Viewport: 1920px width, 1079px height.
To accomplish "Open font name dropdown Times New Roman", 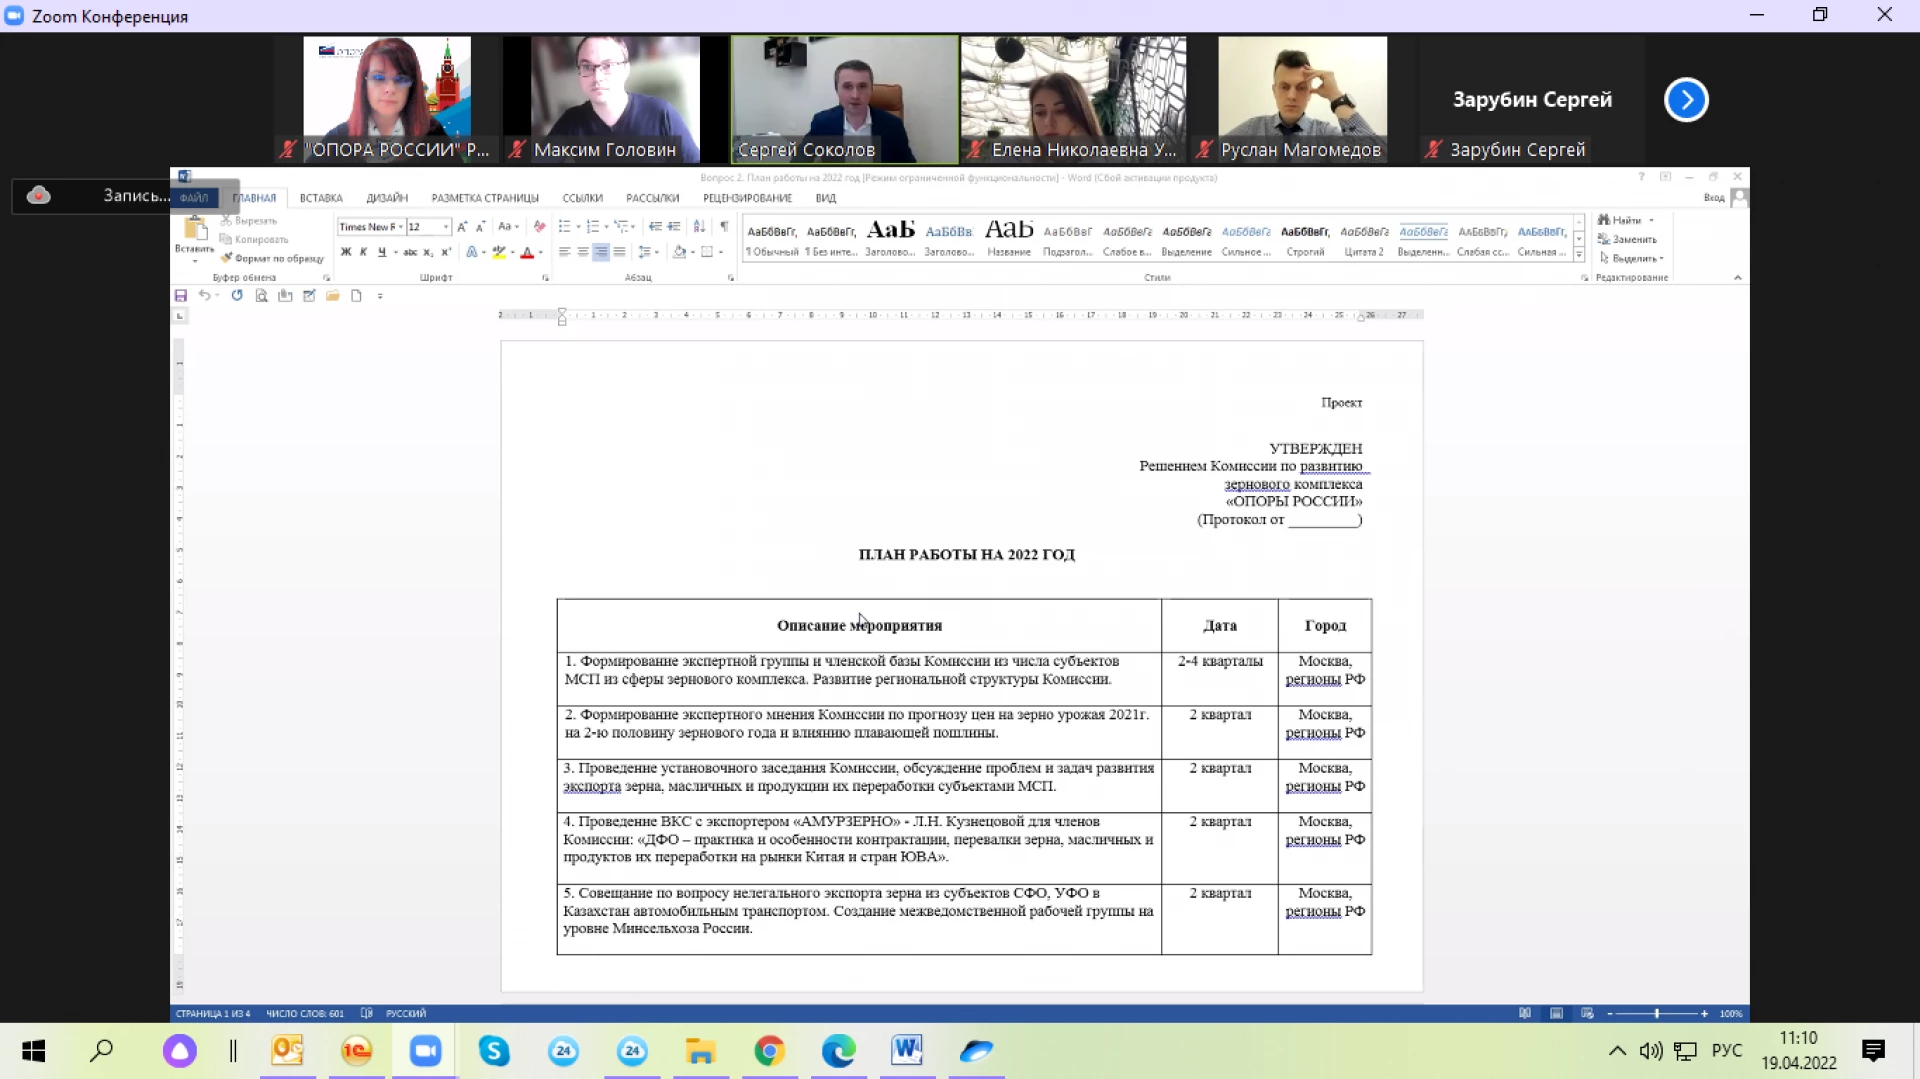I will tap(401, 227).
